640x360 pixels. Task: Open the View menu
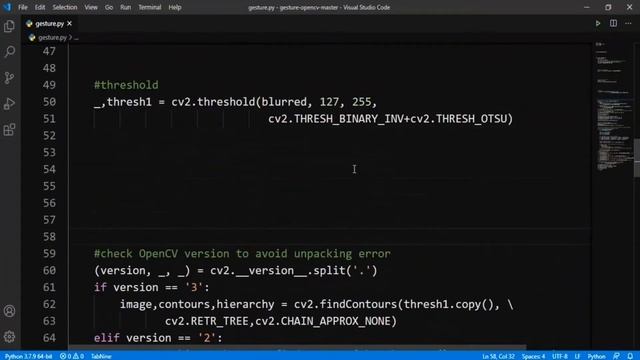[x=91, y=7]
